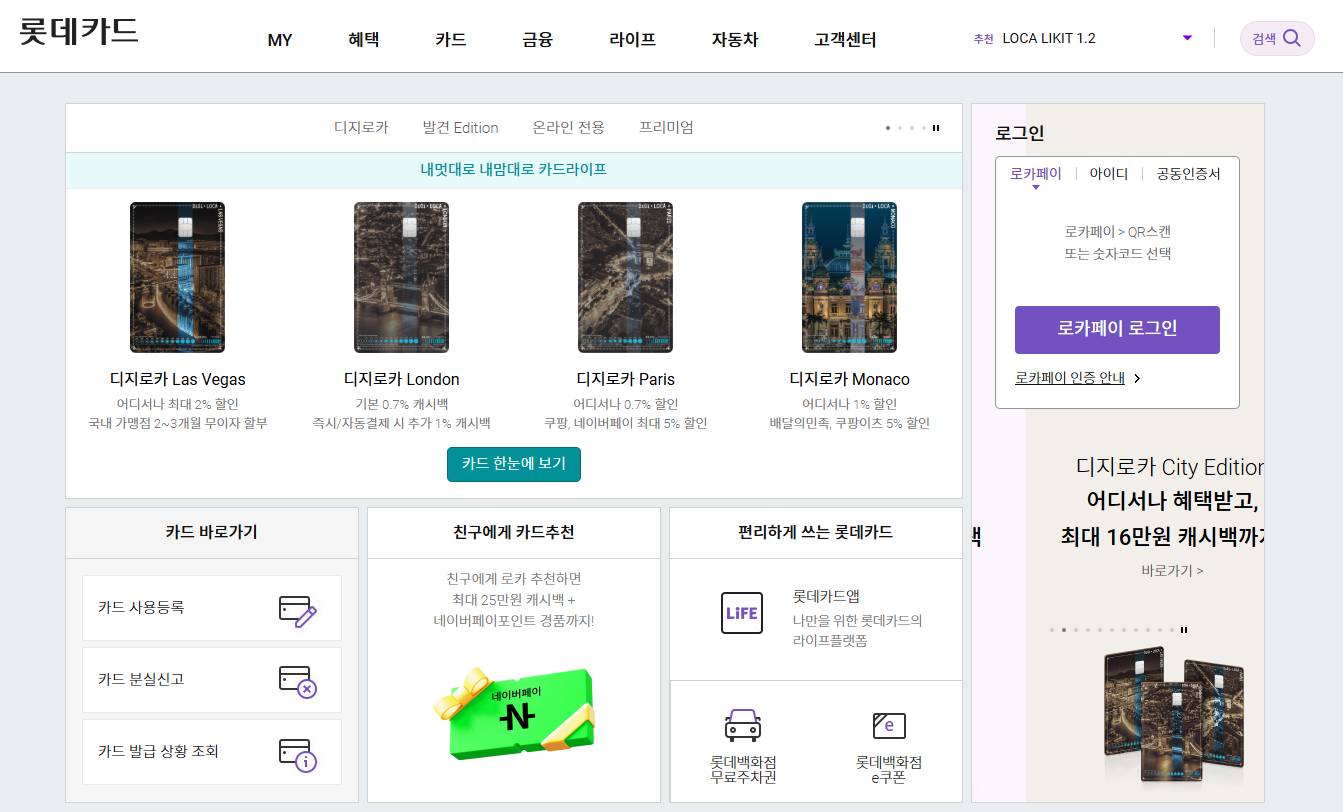Click the 내멋대로 내맘대로 카드라이프 banner

point(514,170)
